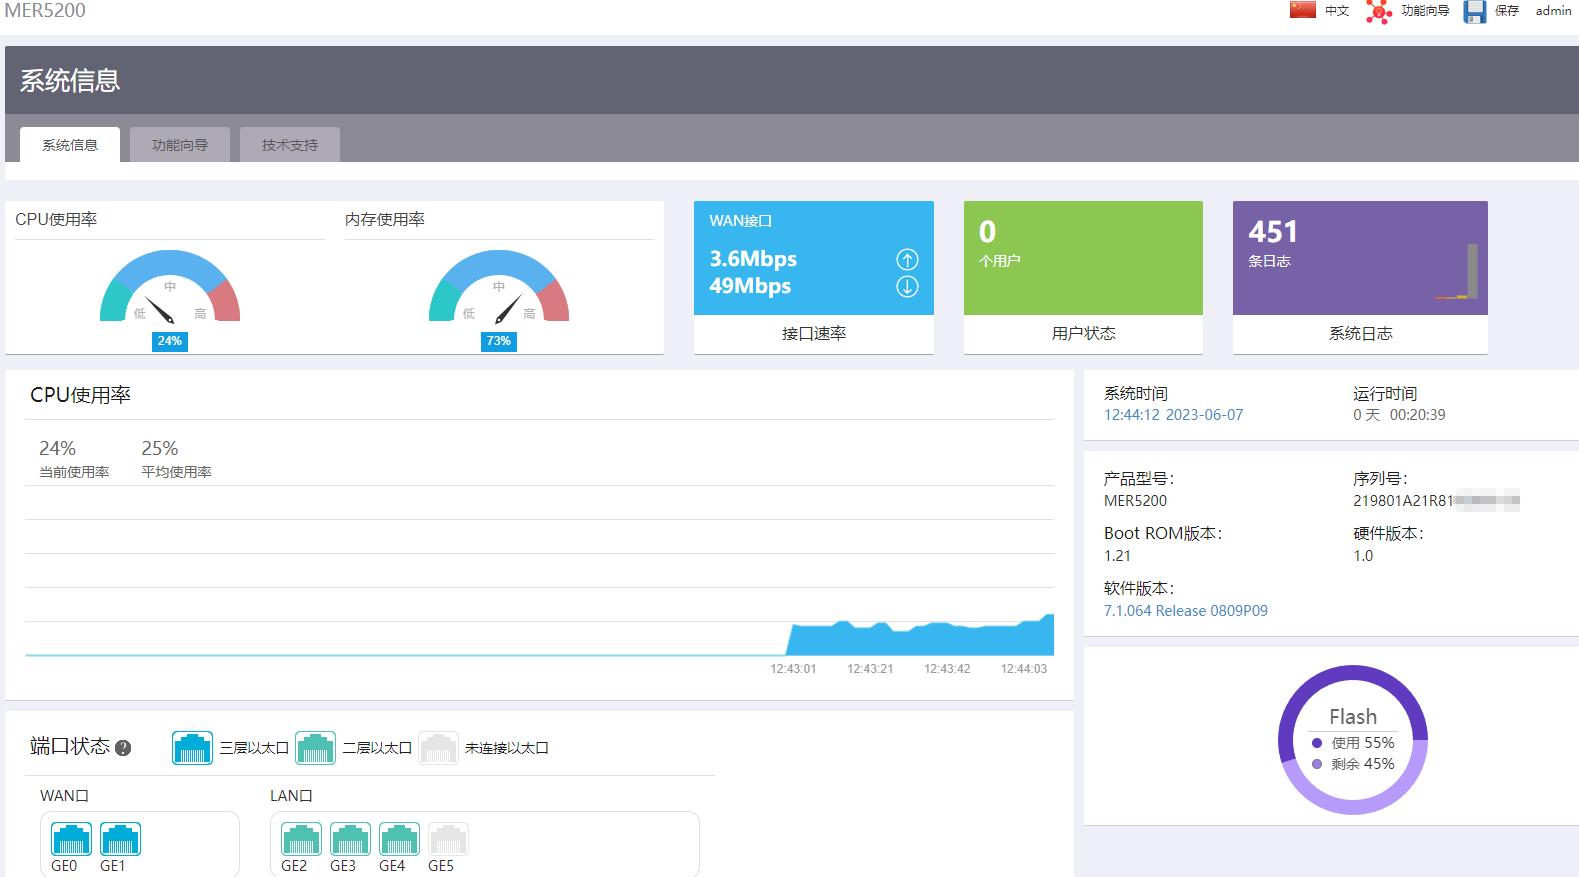Click the CPU usage history area chart
Screen dimensions: 1579x877
(540, 570)
